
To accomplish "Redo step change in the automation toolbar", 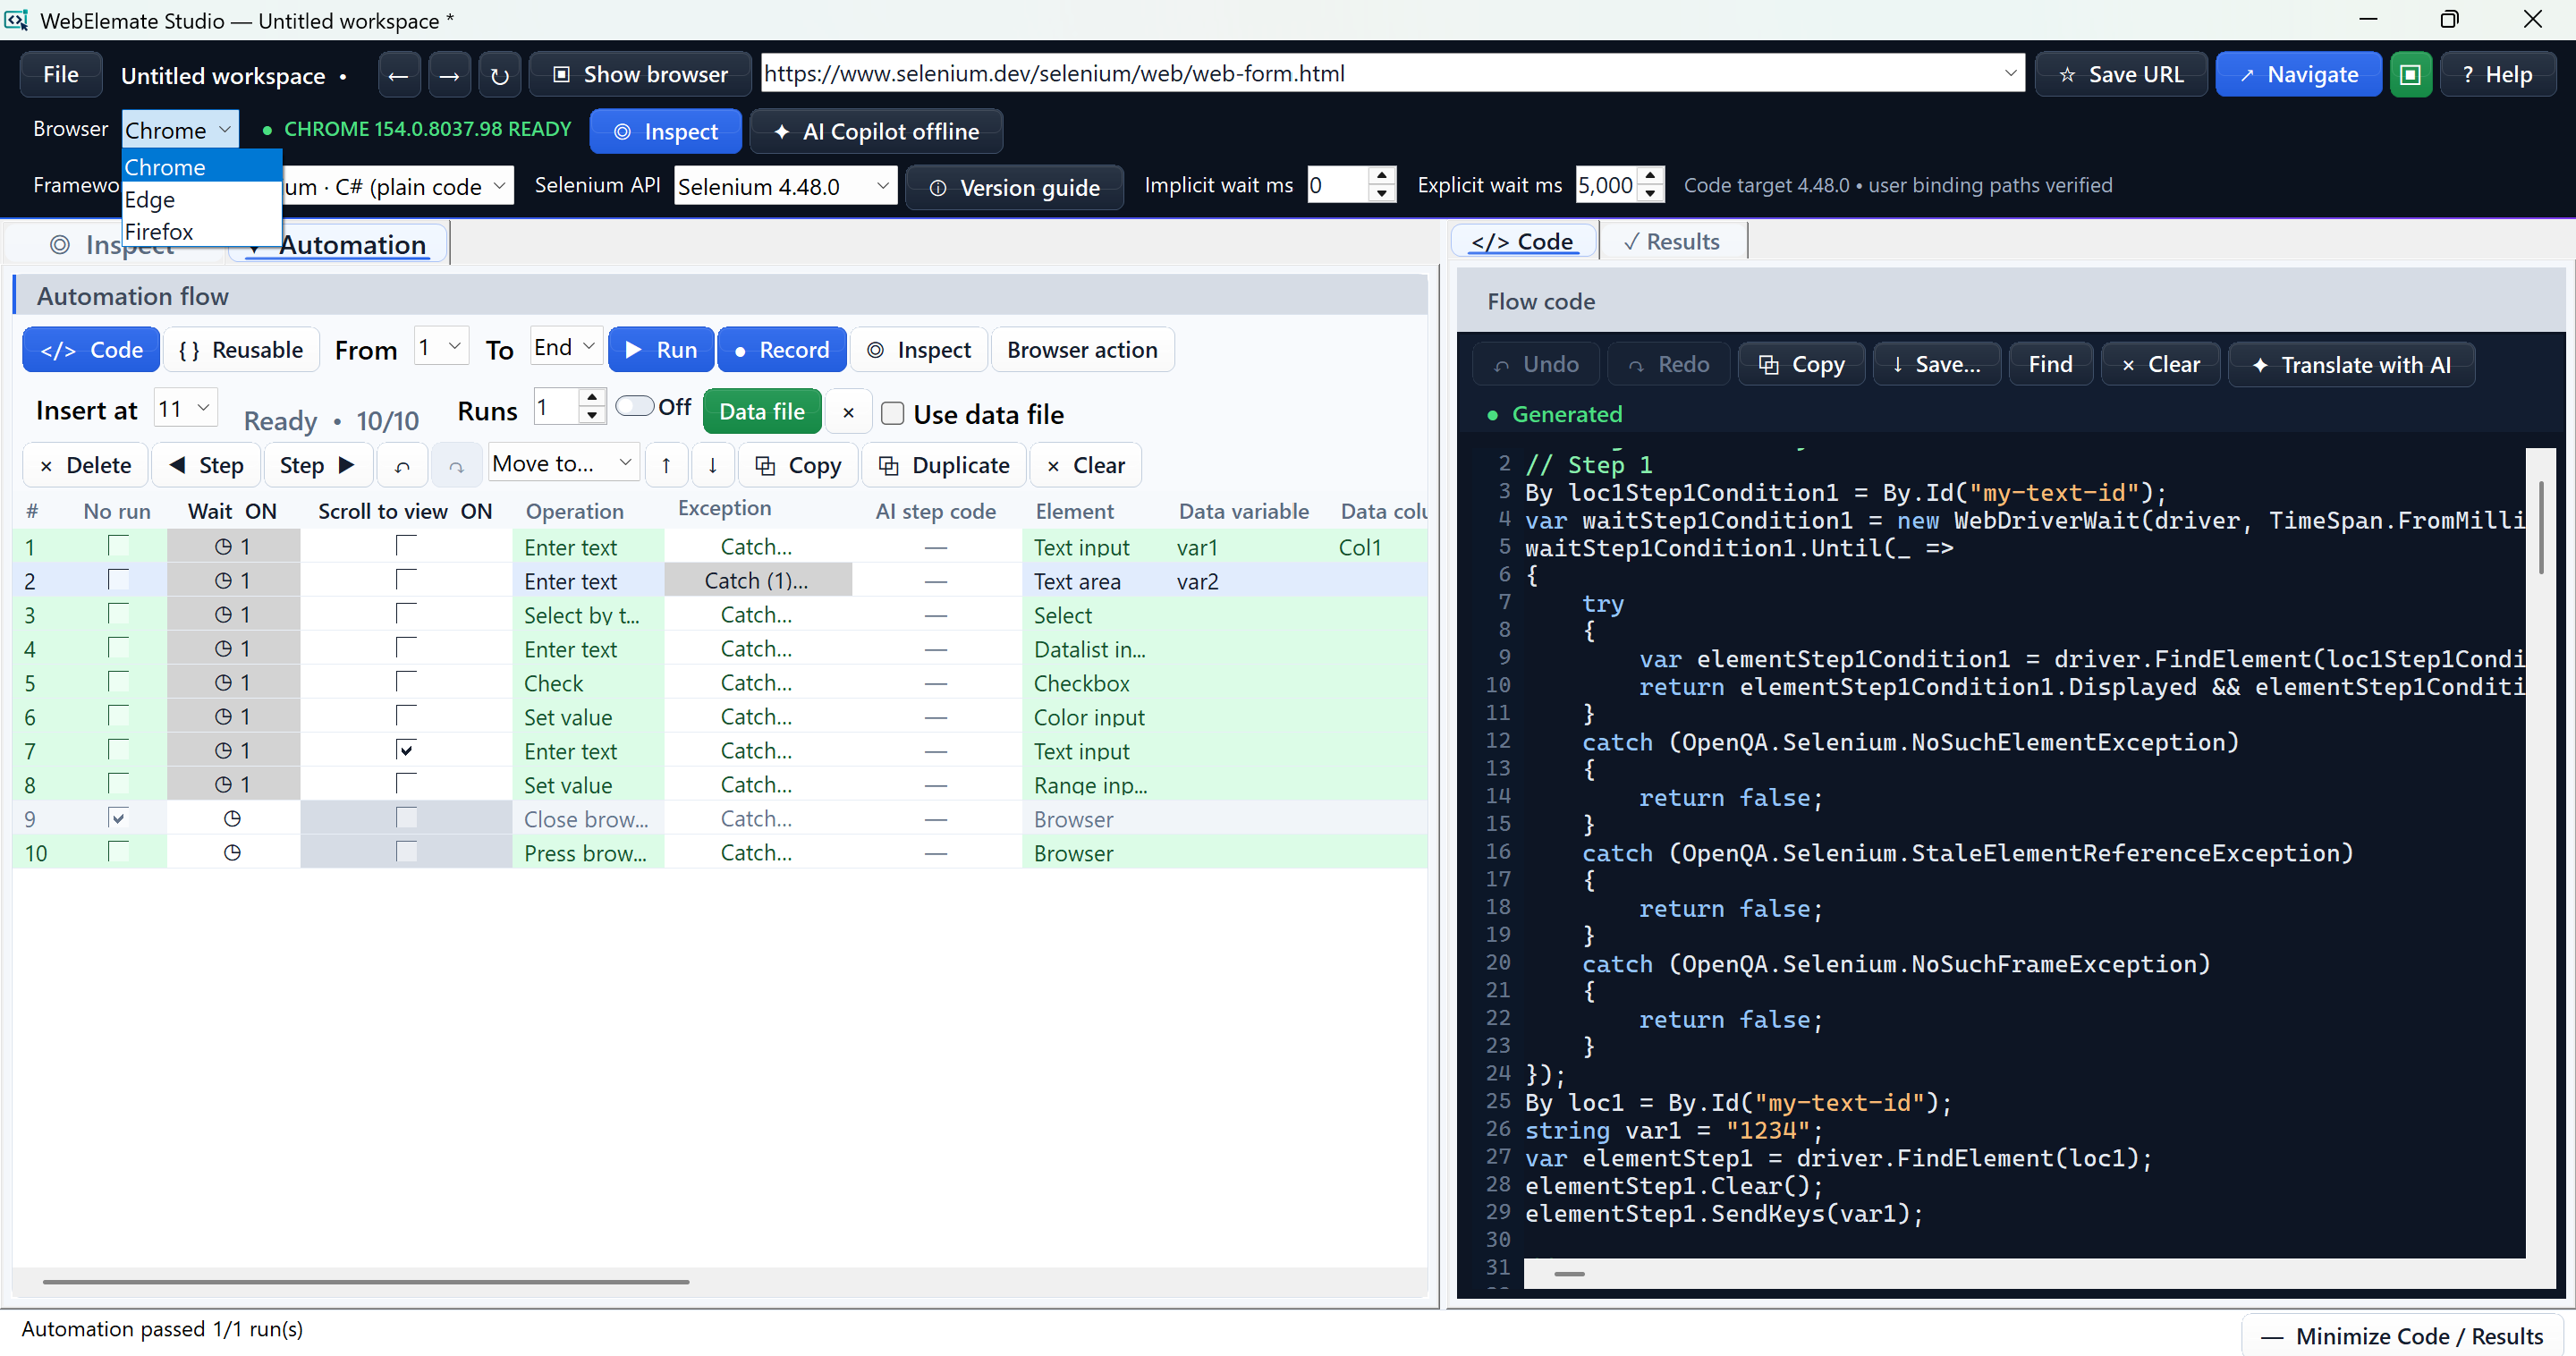I will point(456,465).
